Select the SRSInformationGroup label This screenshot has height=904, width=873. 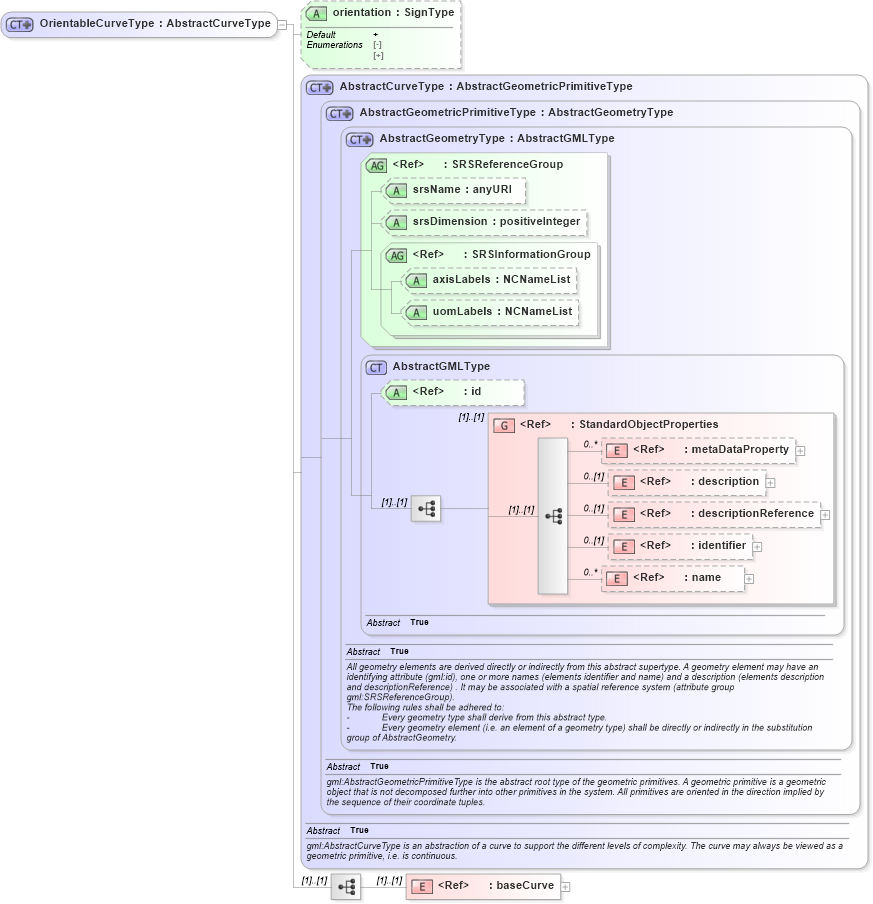click(x=531, y=254)
